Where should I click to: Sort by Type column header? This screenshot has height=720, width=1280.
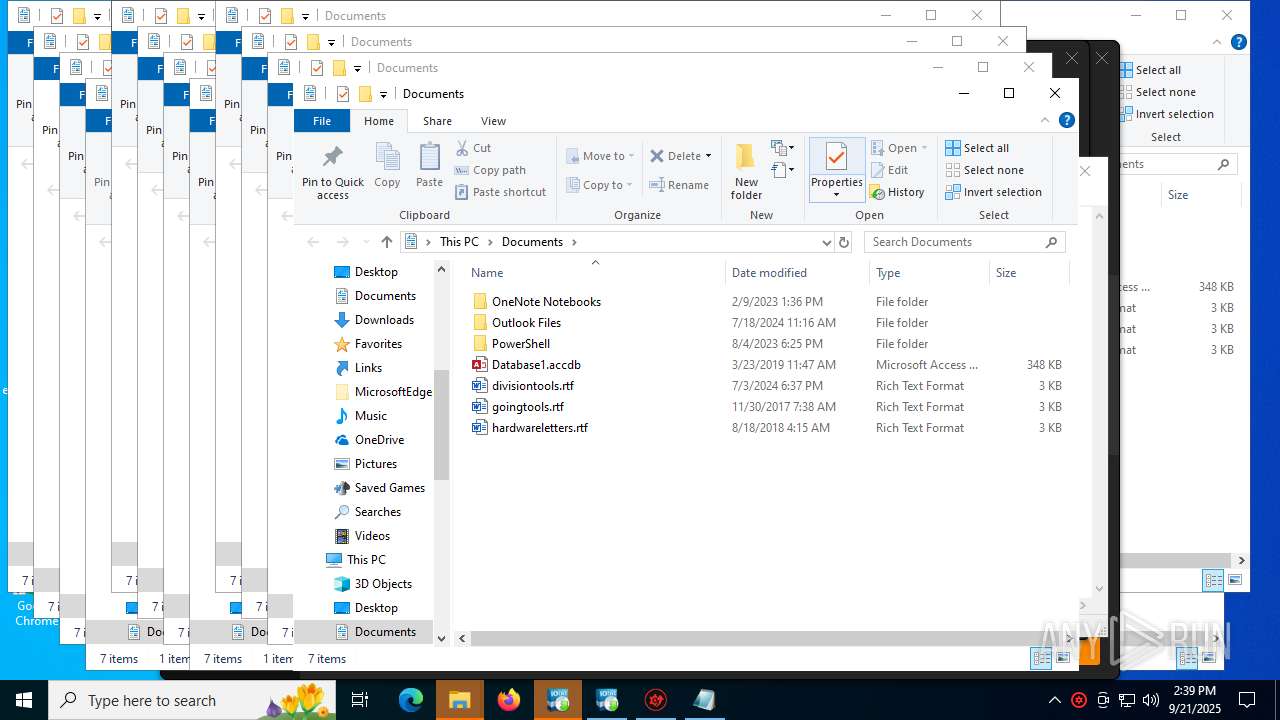point(929,272)
